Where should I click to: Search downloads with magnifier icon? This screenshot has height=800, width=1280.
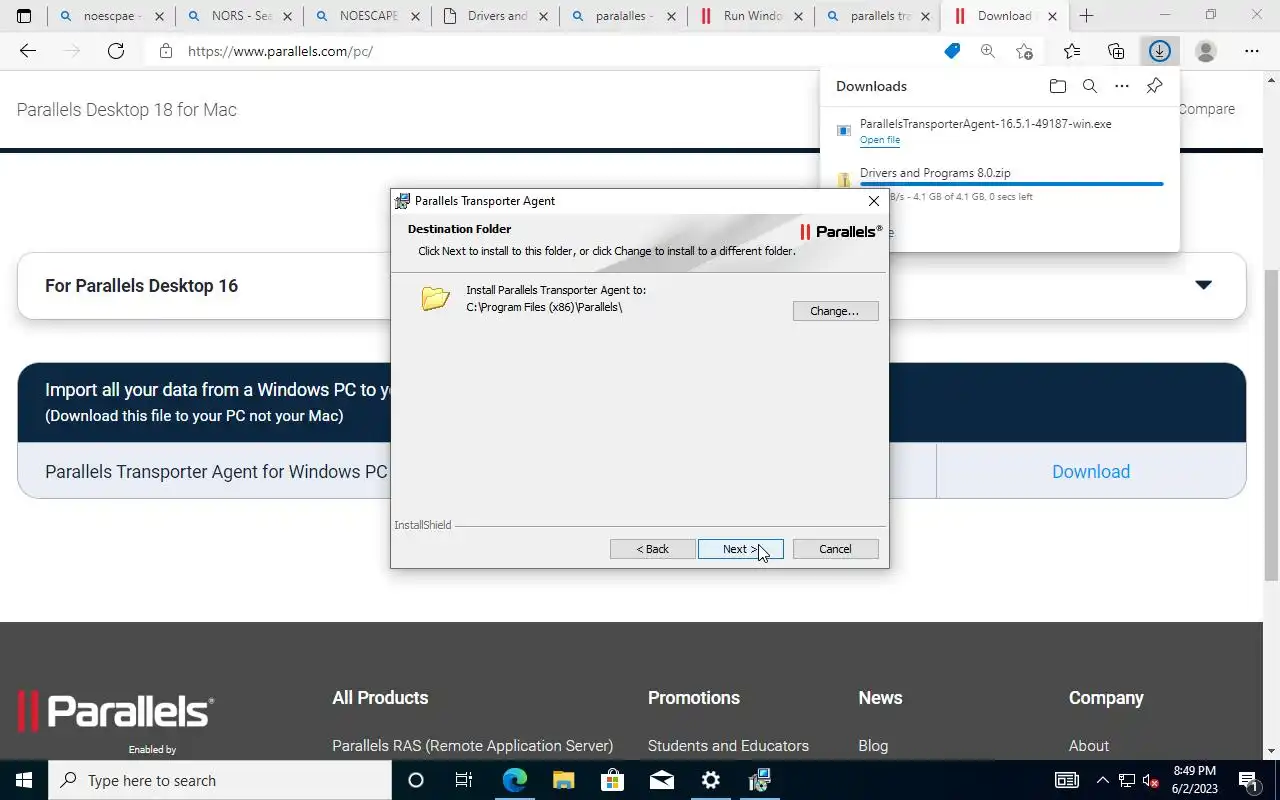click(x=1090, y=86)
